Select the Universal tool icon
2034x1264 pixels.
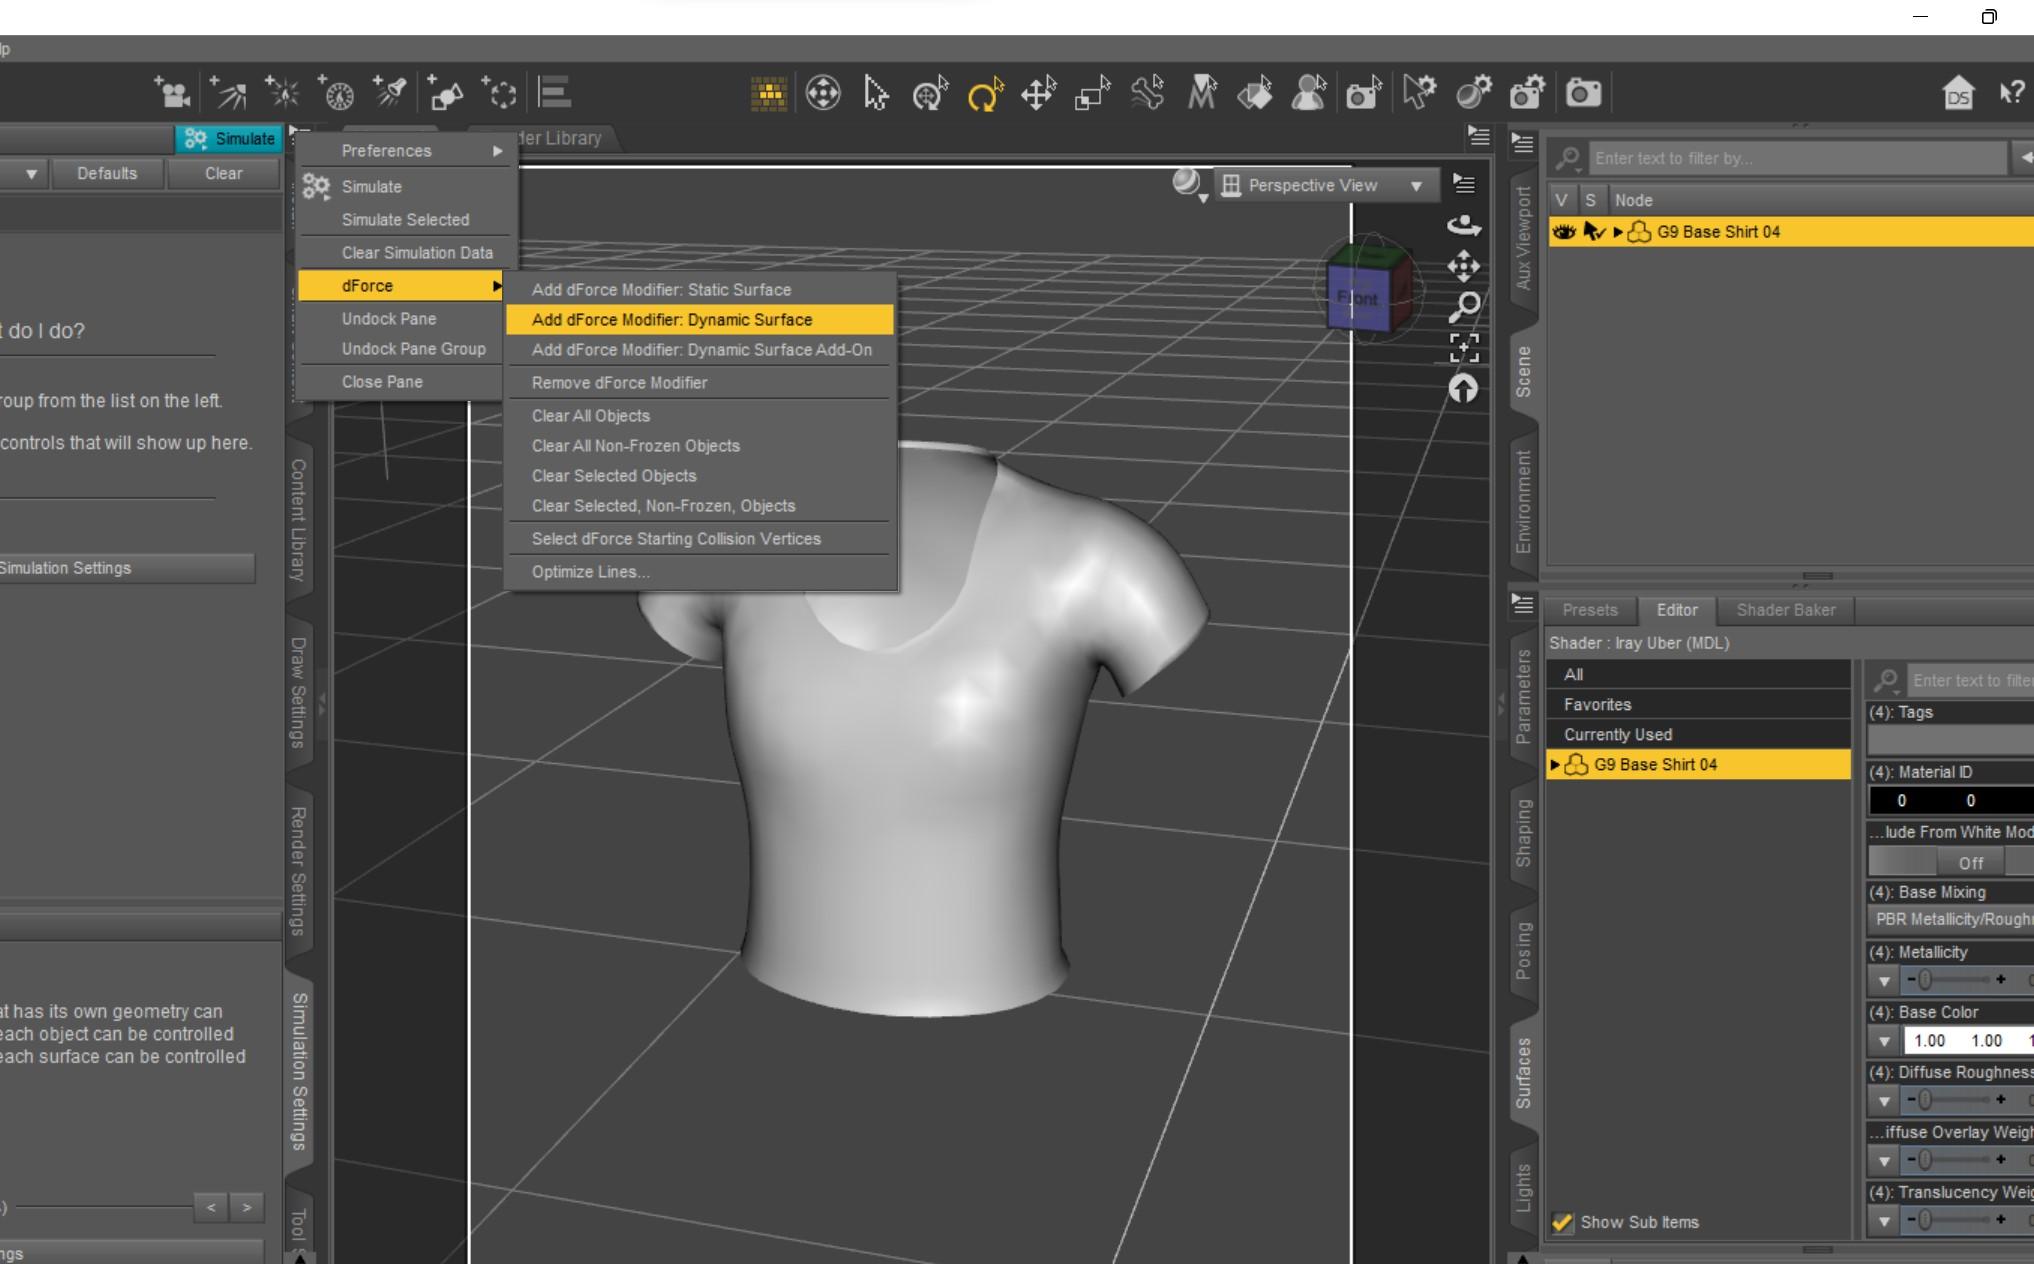click(930, 95)
